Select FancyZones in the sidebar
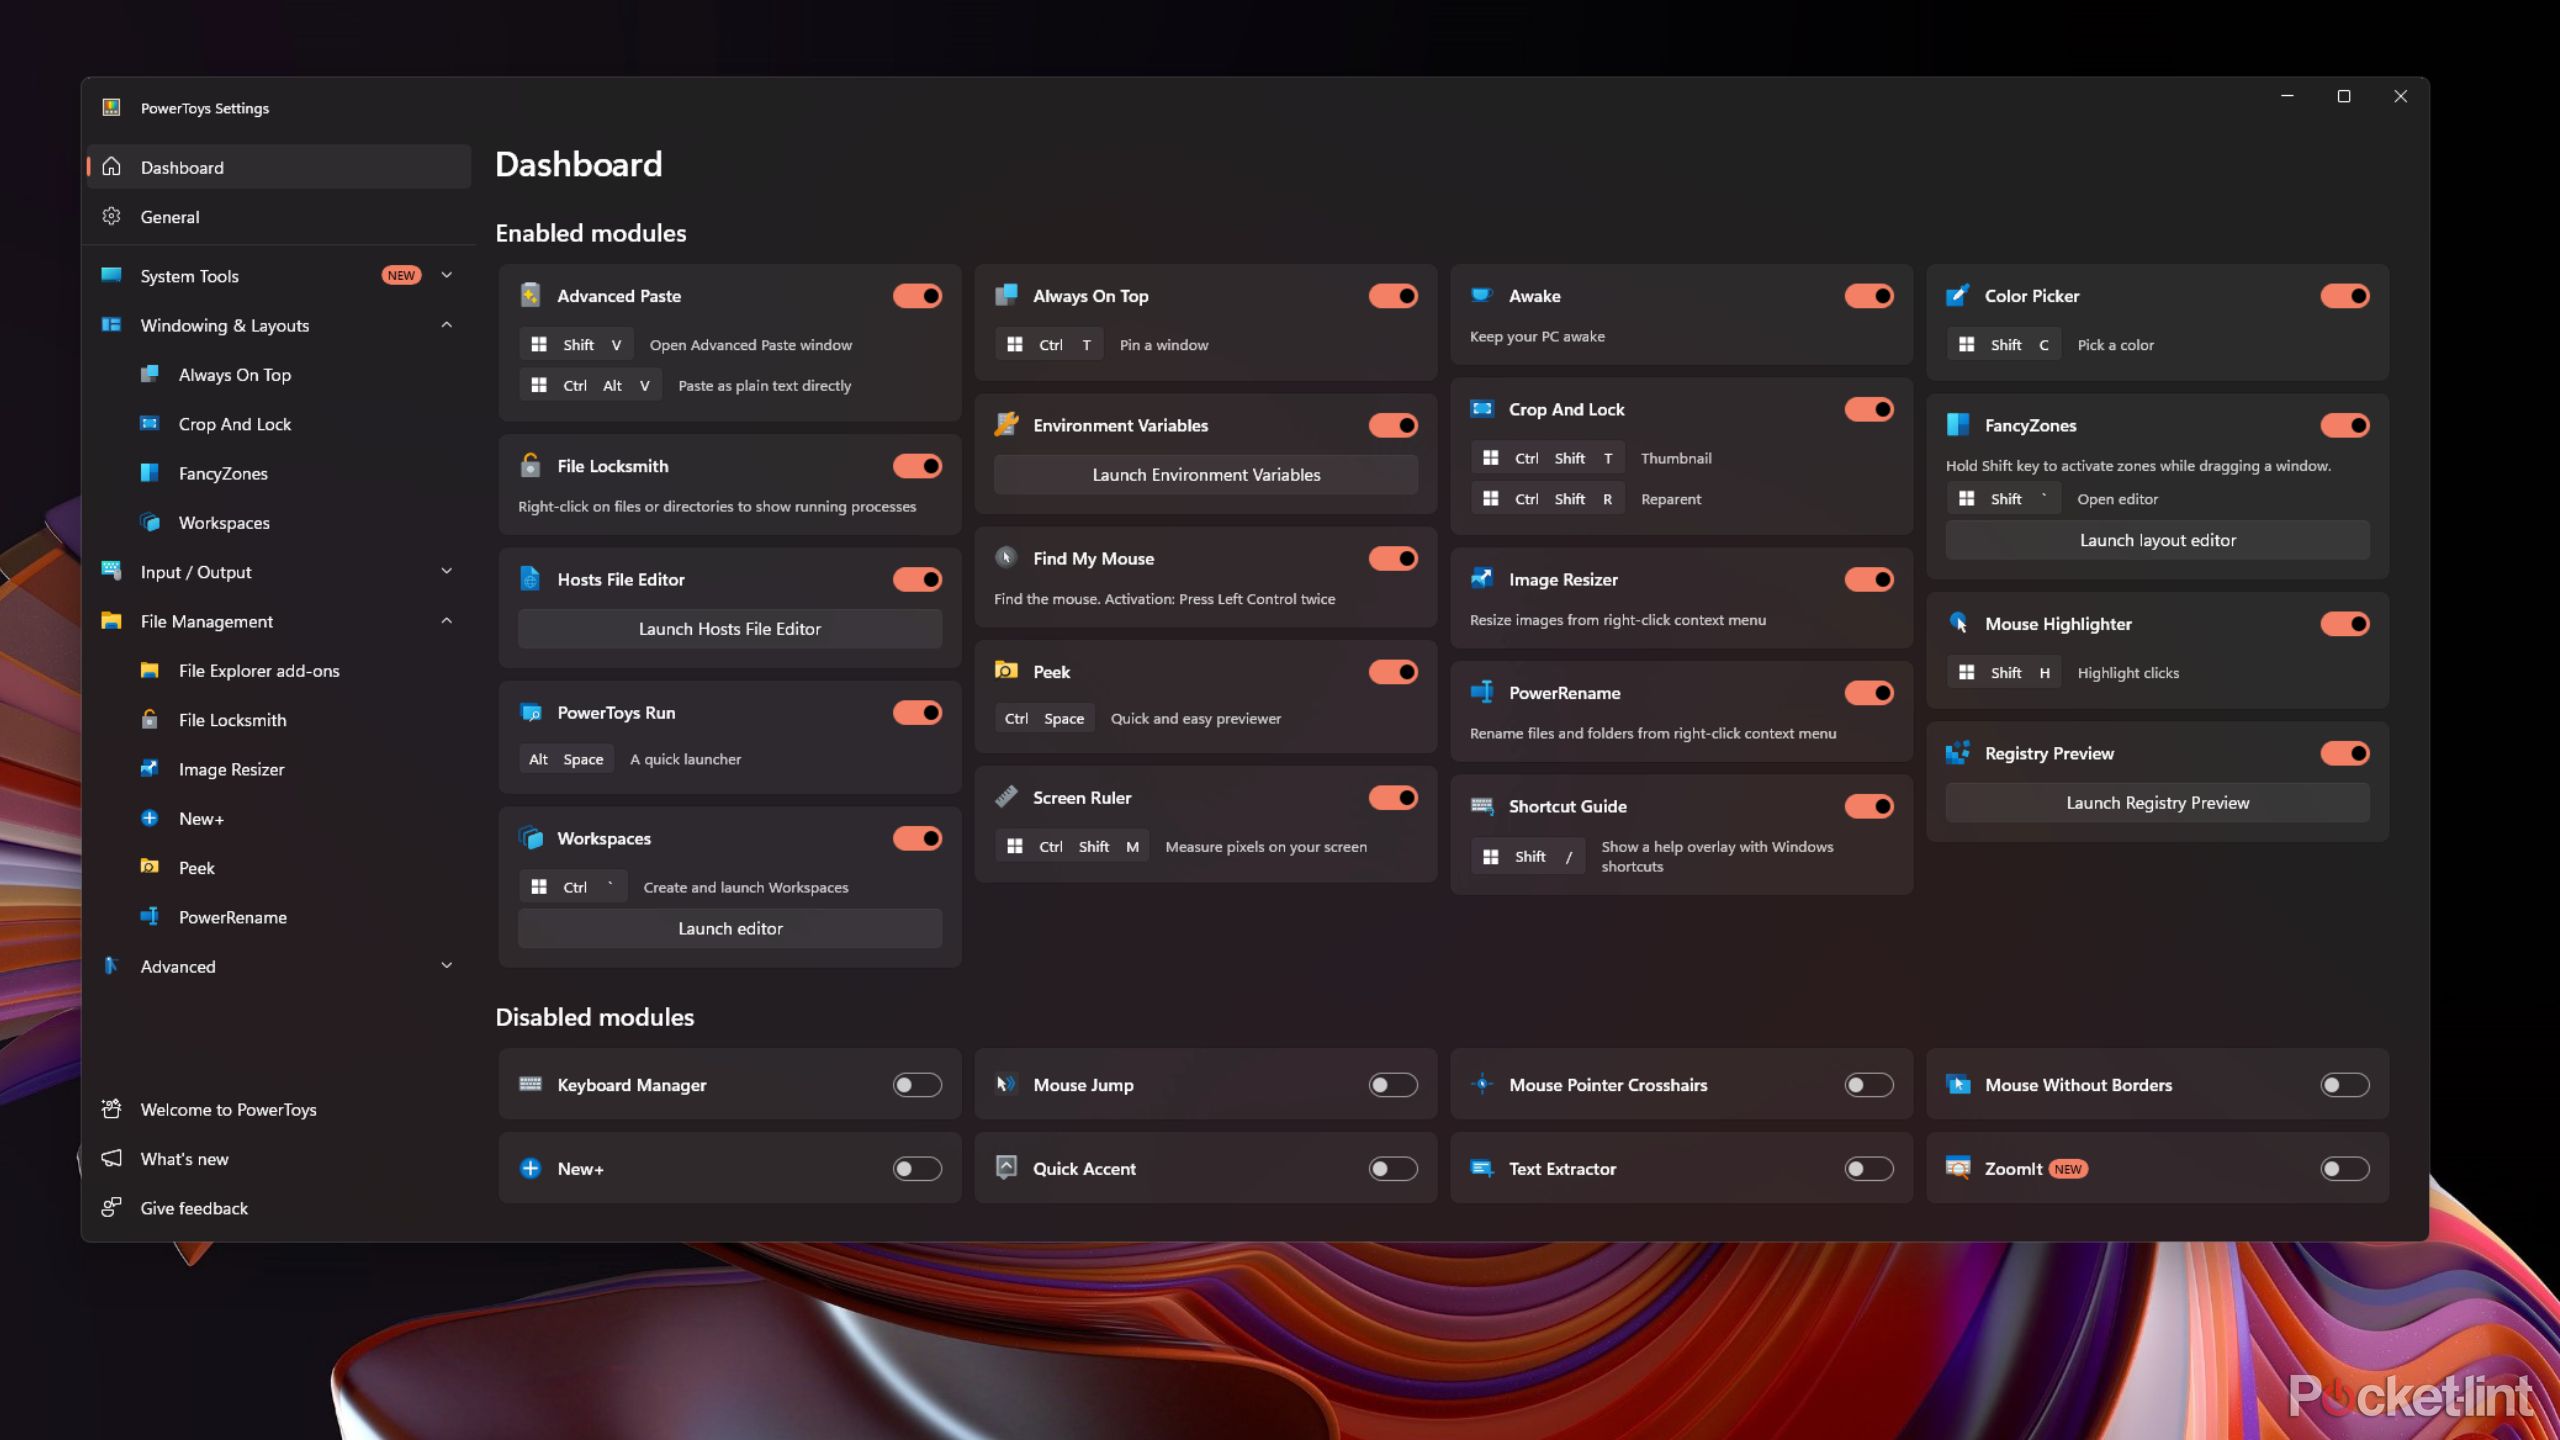Viewport: 2560px width, 1440px height. 279,473
